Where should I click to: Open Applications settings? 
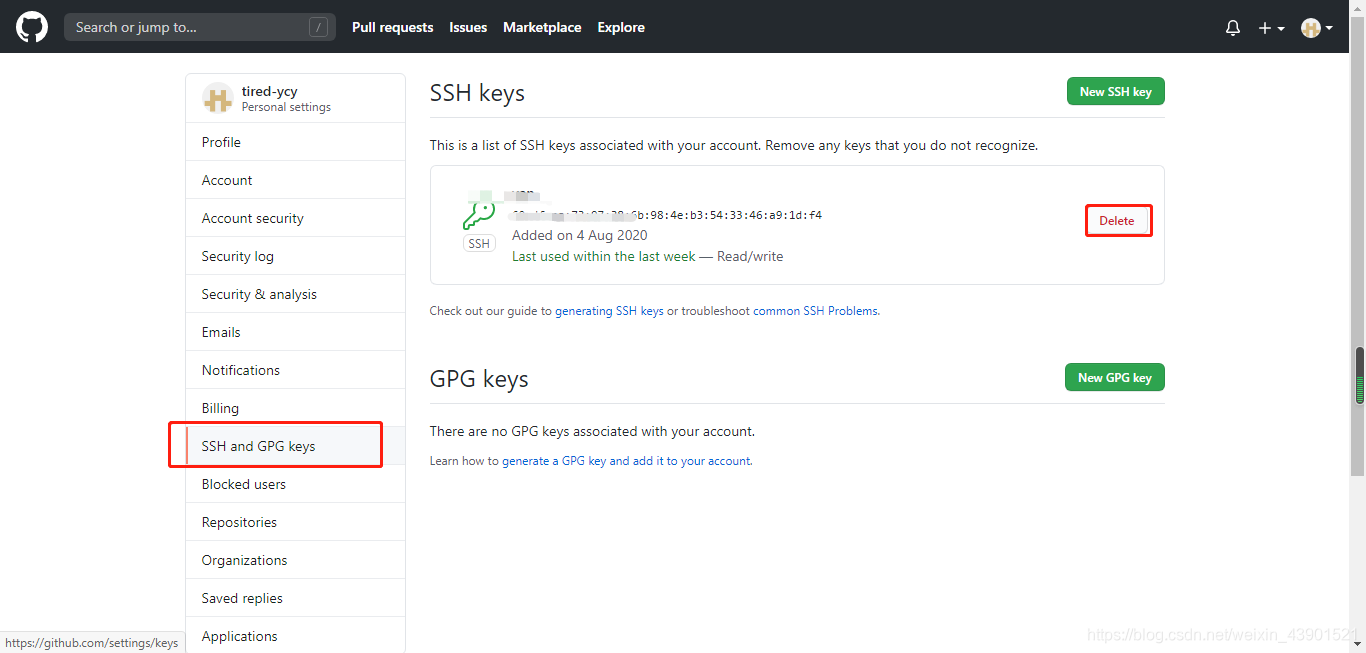tap(295, 636)
